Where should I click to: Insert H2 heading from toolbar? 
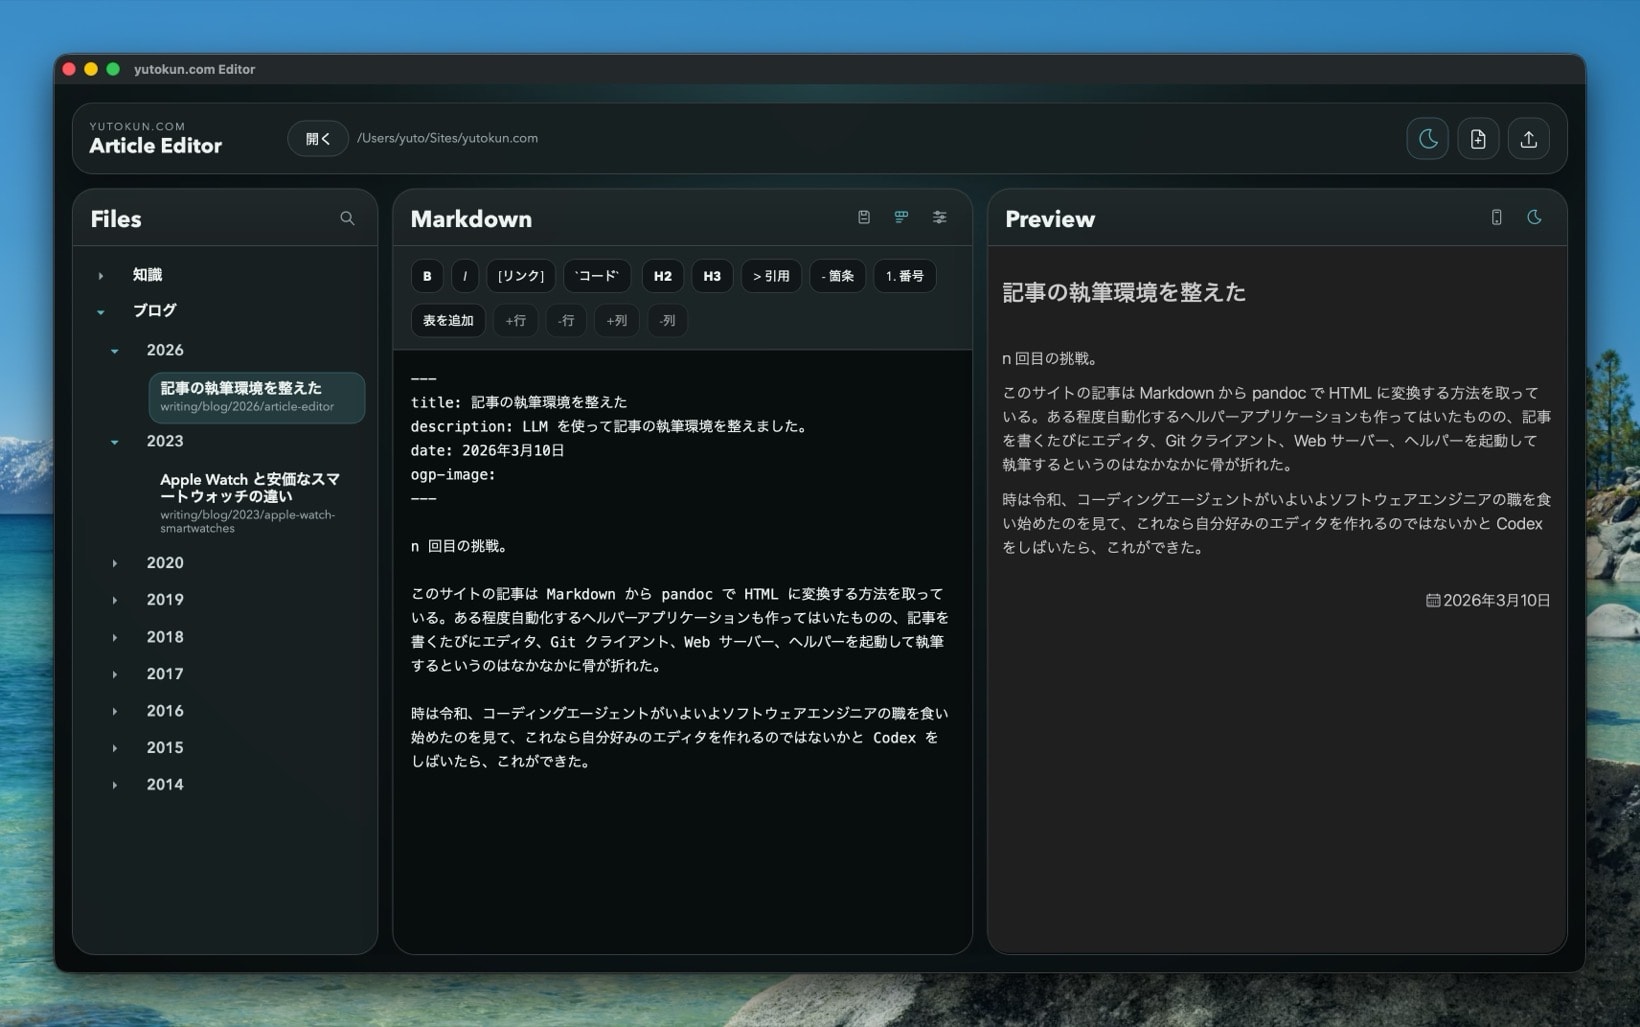(x=662, y=276)
